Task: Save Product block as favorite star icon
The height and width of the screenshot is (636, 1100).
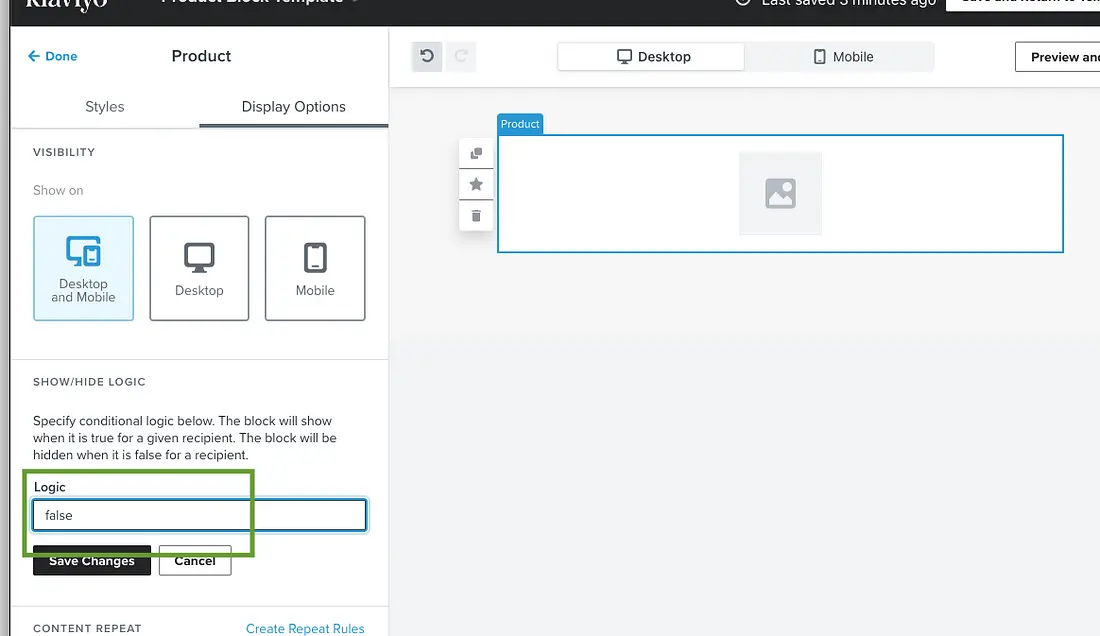Action: 476,185
